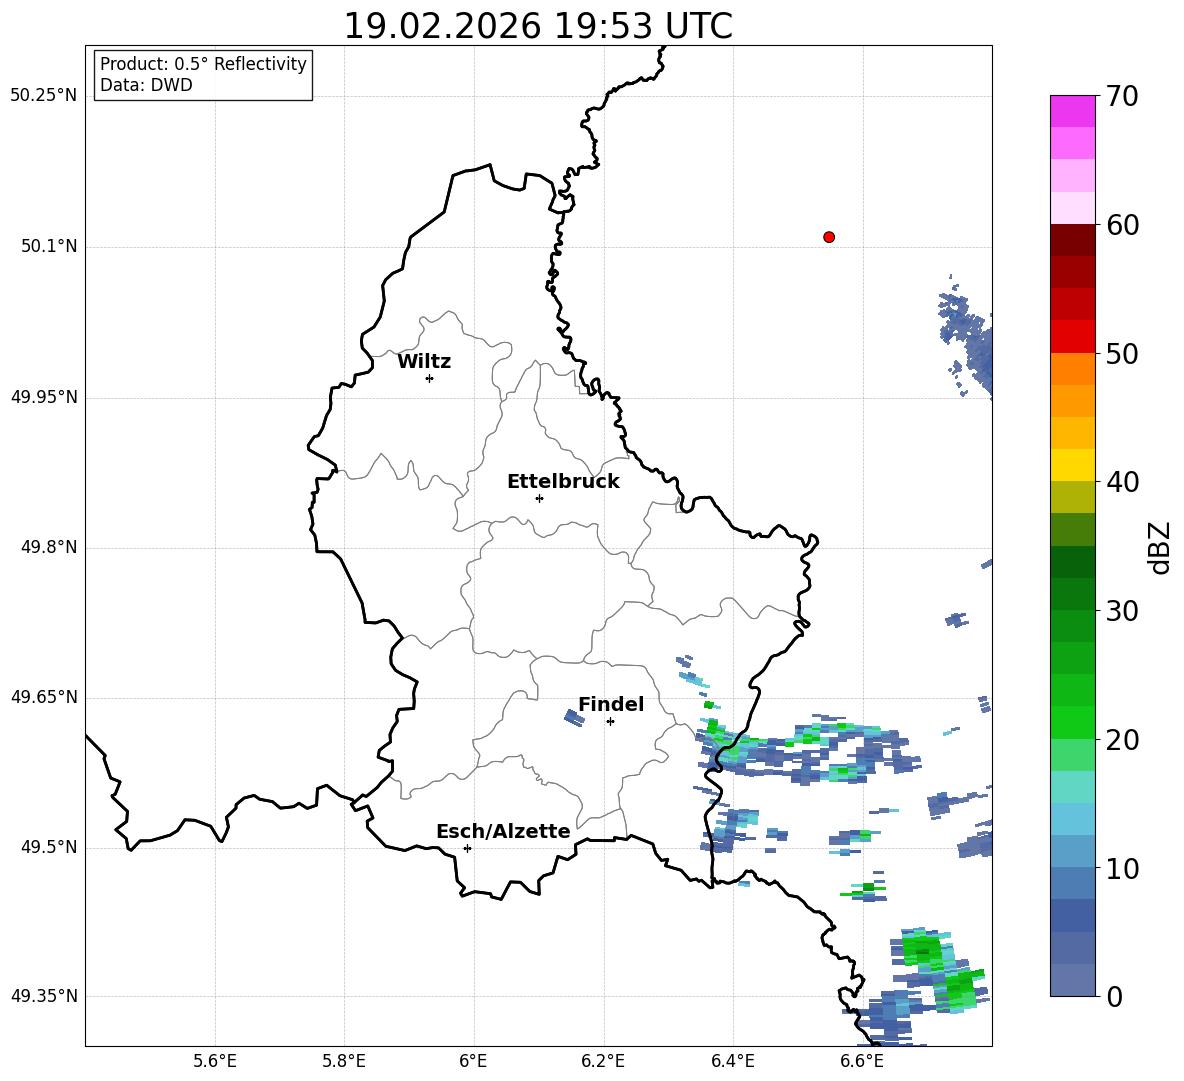Click the magenta colorbar segment below 70
Screen dimensions: 1184x1081
coord(1072,111)
